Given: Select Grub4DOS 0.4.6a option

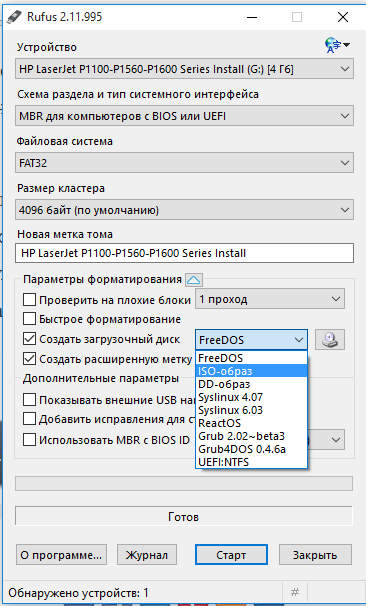Looking at the screenshot, I should [252, 449].
